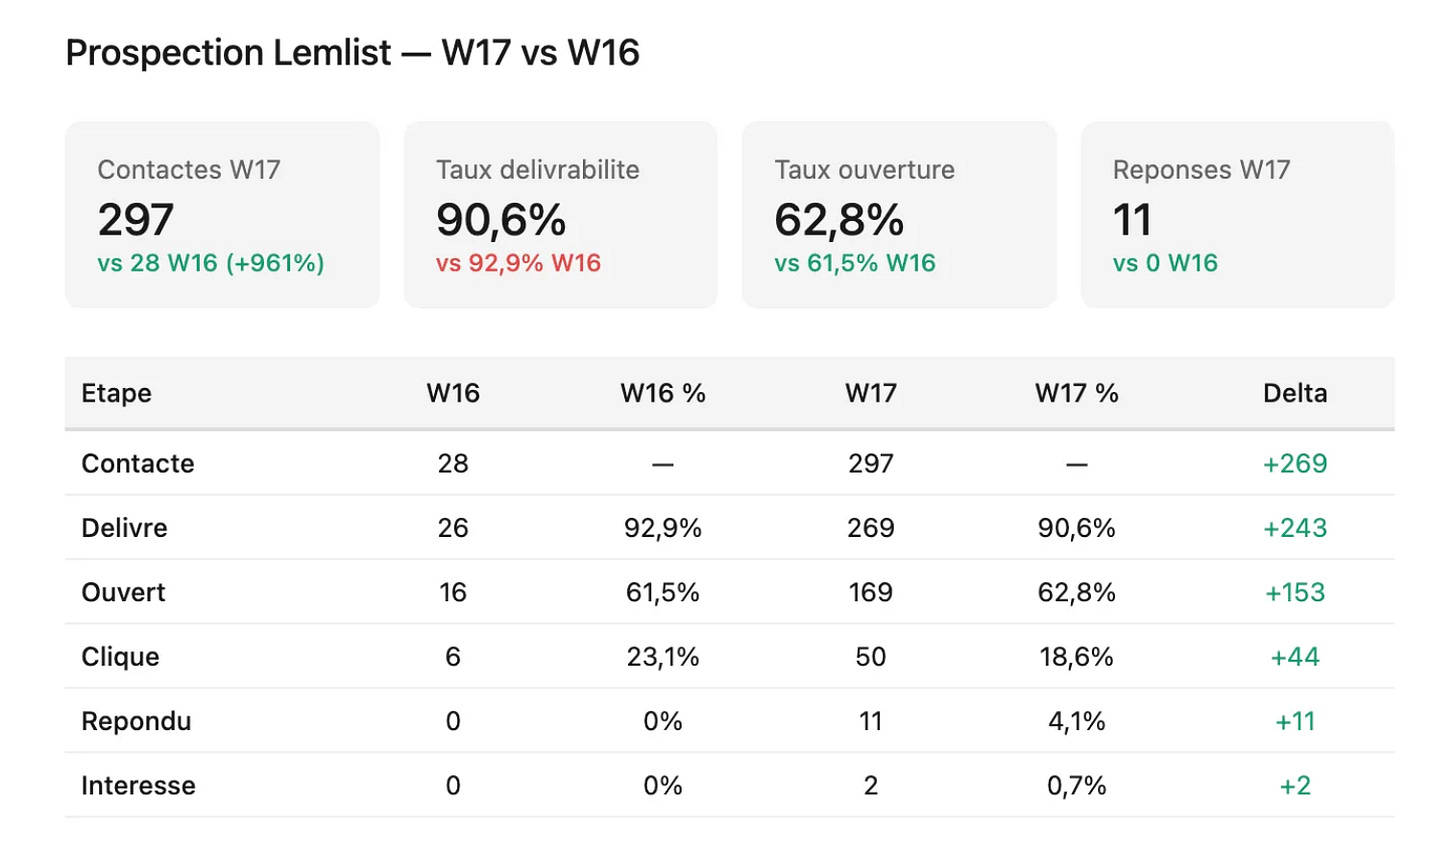Click the Interesse row label
The image size is (1456, 853).
(138, 786)
